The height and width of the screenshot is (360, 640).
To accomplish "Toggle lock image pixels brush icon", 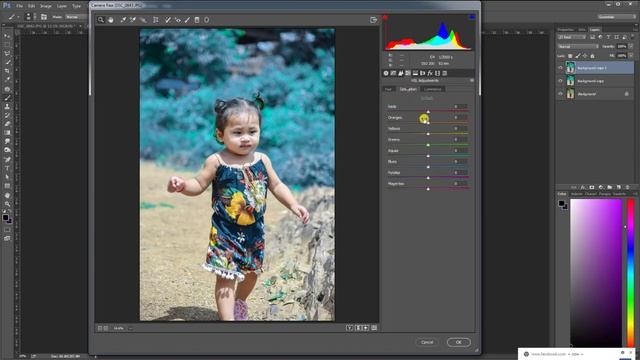I will (x=578, y=56).
